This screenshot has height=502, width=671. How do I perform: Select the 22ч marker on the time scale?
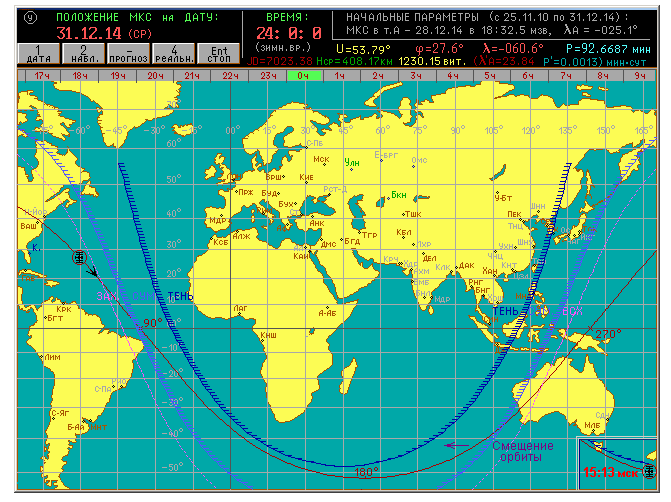[230, 76]
